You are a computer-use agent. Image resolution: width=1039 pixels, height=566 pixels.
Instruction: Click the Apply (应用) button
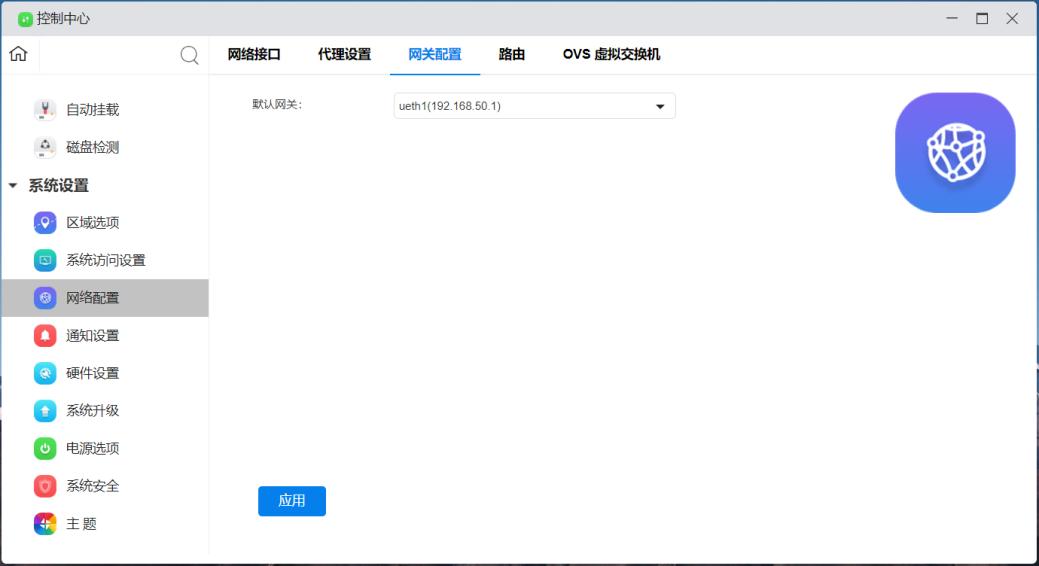pos(292,501)
